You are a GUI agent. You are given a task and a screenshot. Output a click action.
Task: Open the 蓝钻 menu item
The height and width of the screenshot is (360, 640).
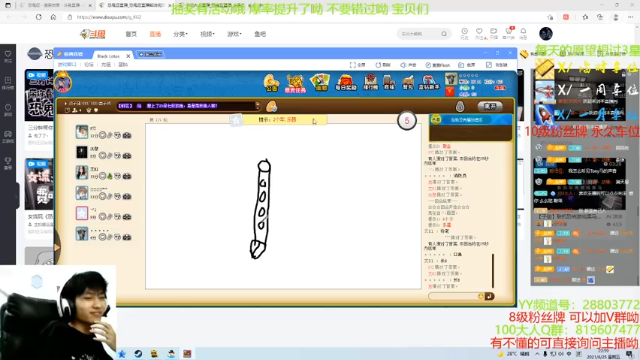tap(123, 64)
